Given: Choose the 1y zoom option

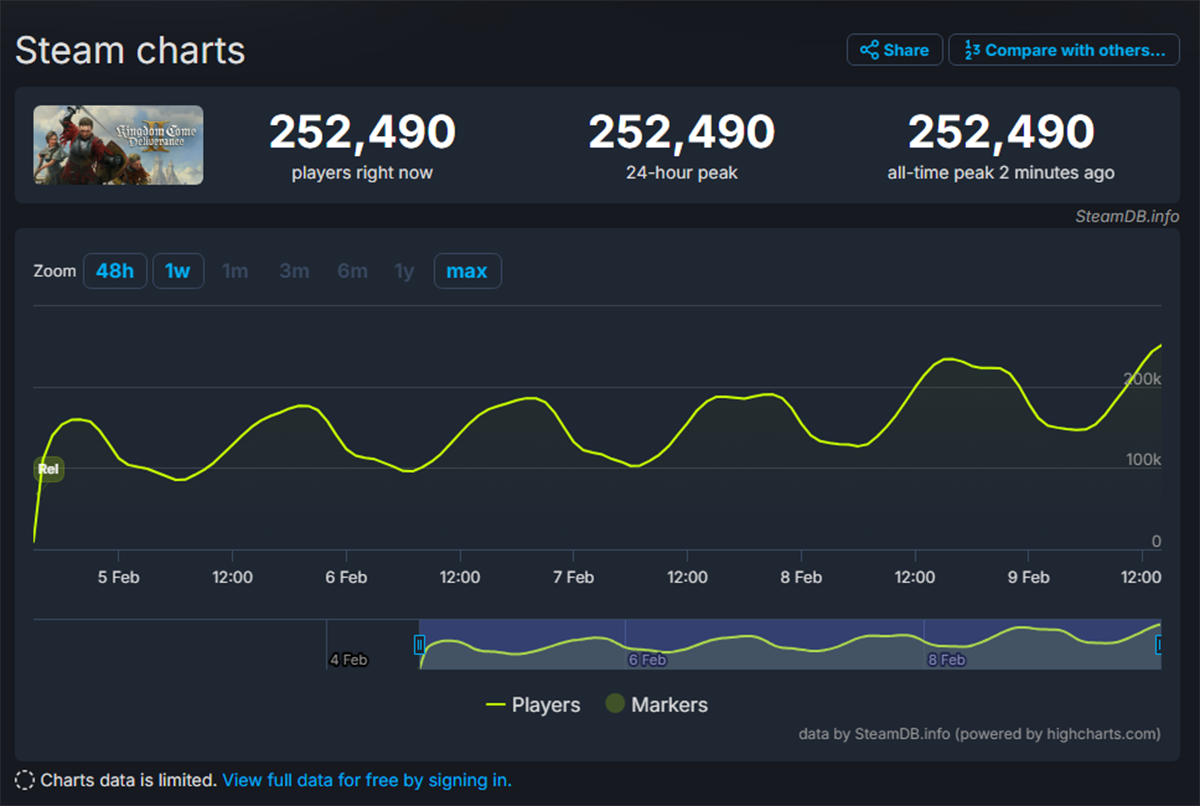Looking at the screenshot, I should click(x=404, y=271).
